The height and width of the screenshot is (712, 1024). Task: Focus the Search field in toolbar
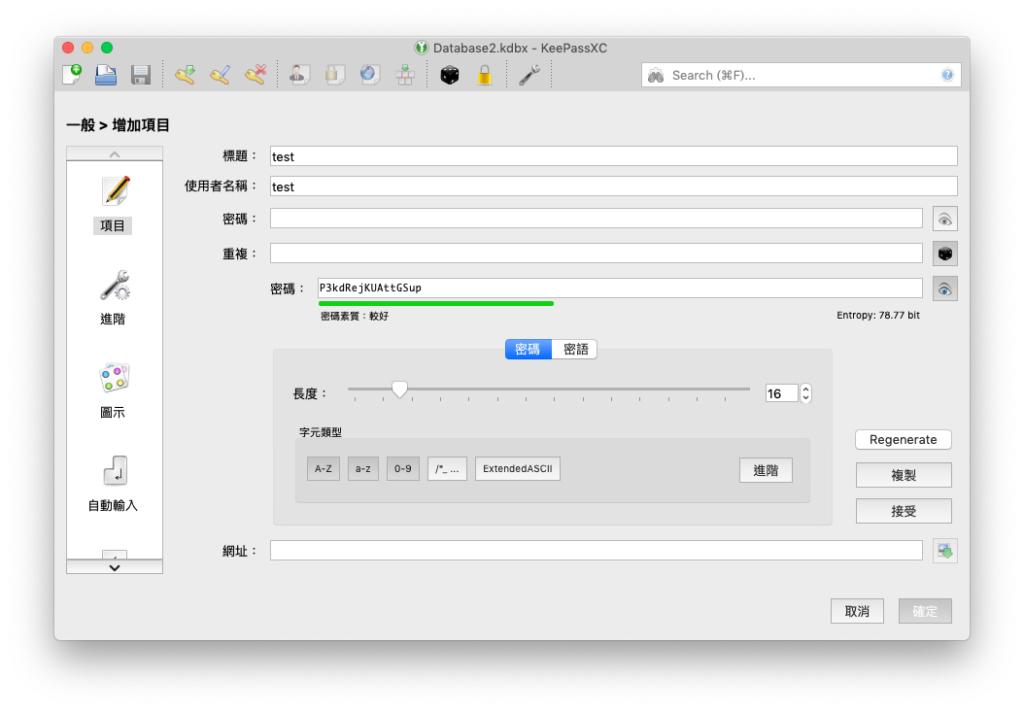[x=801, y=75]
